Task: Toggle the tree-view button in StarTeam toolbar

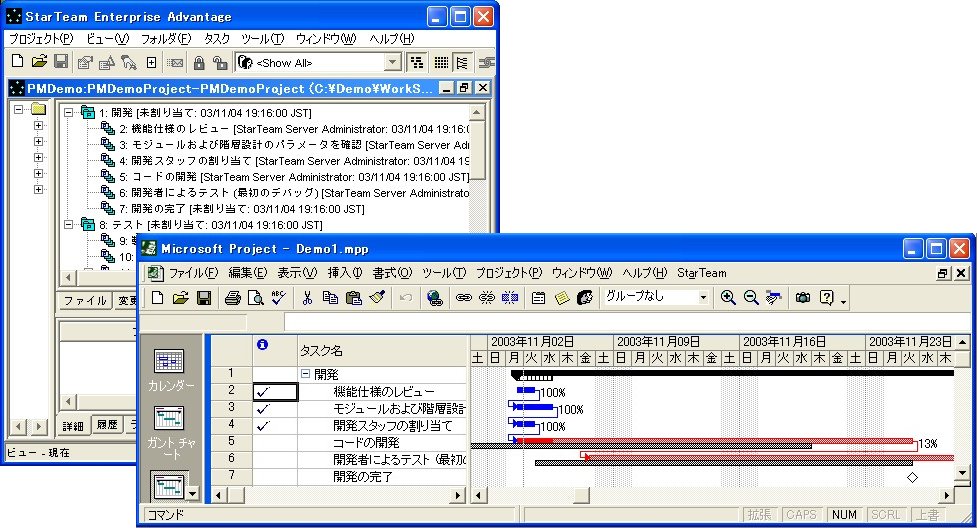Action: coord(416,62)
